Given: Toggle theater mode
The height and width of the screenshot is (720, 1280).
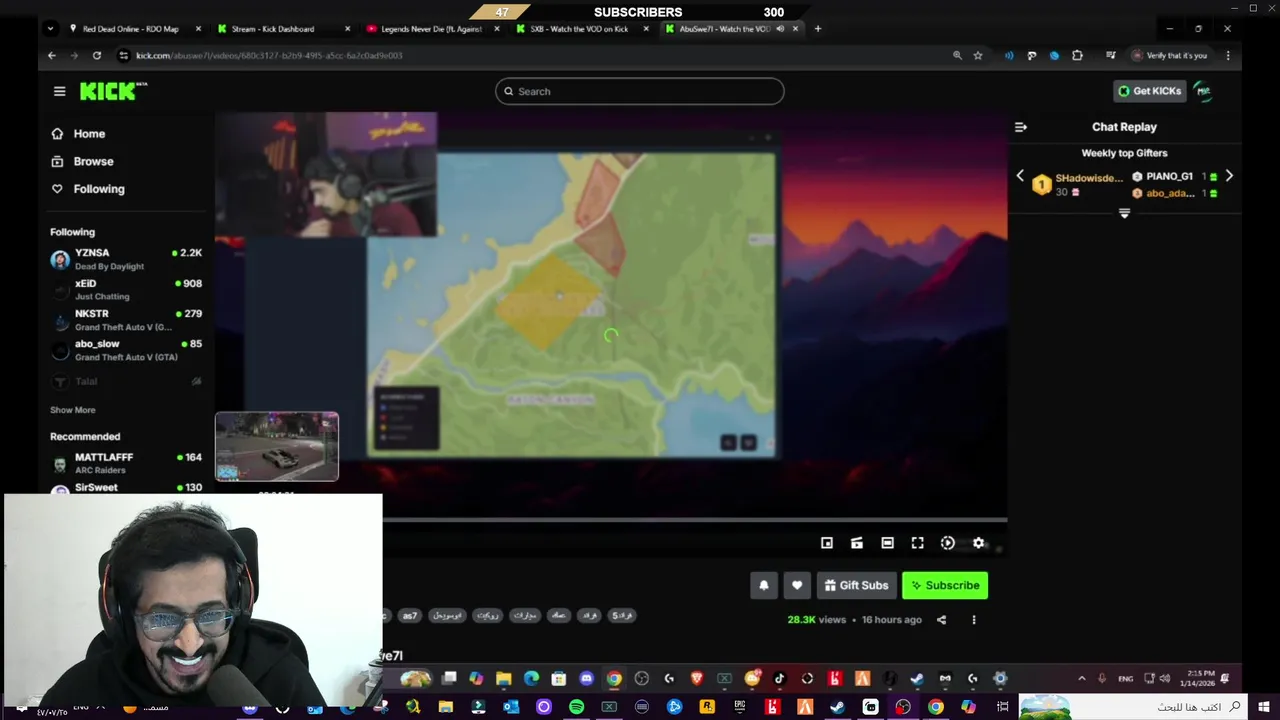Looking at the screenshot, I should tap(887, 543).
